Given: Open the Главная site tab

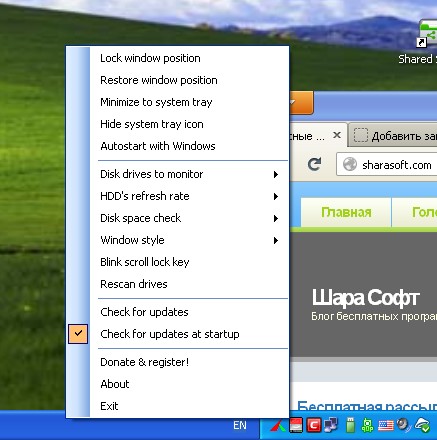Looking at the screenshot, I should point(346,212).
